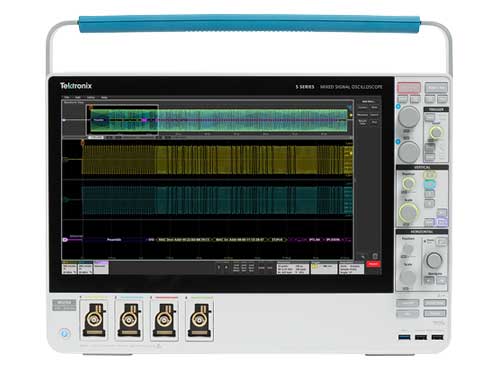Click the Single/Seq front panel button
Viewport: 500px width, 375px height.
pos(436,88)
